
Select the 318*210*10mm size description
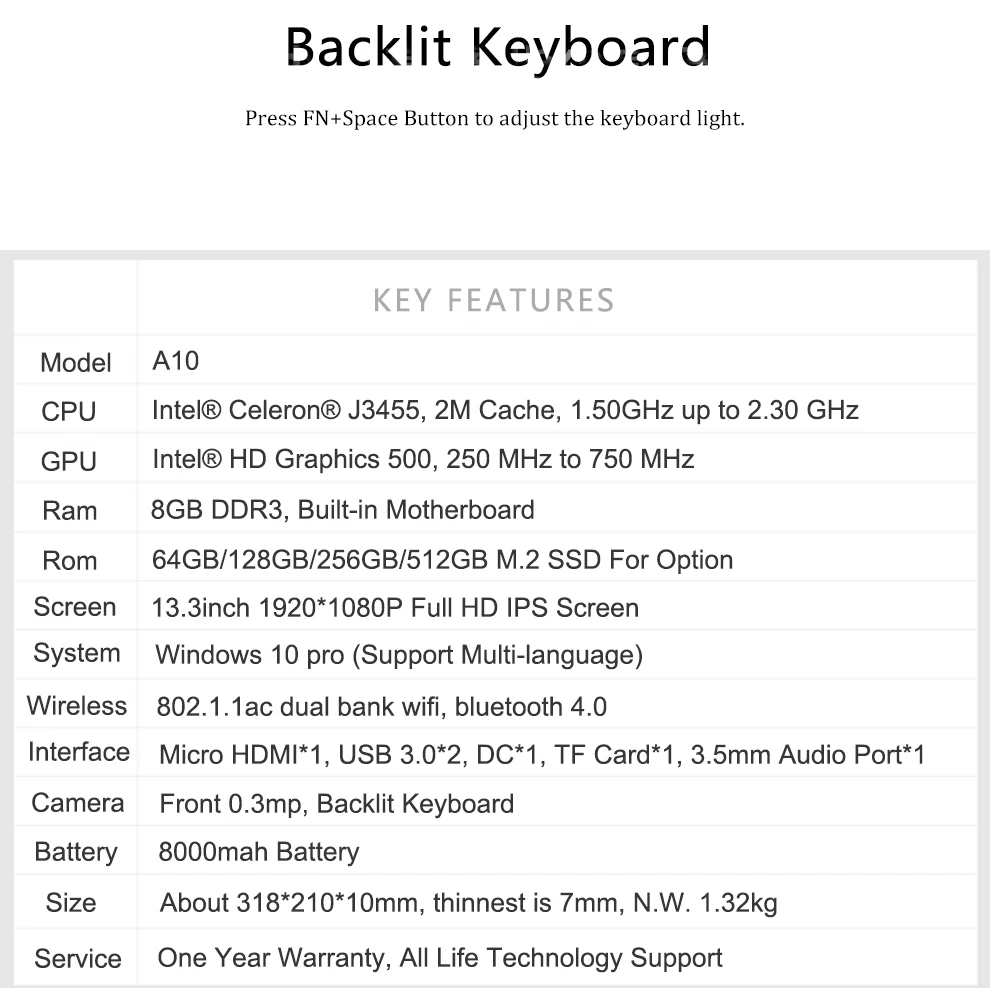pyautogui.click(x=468, y=904)
